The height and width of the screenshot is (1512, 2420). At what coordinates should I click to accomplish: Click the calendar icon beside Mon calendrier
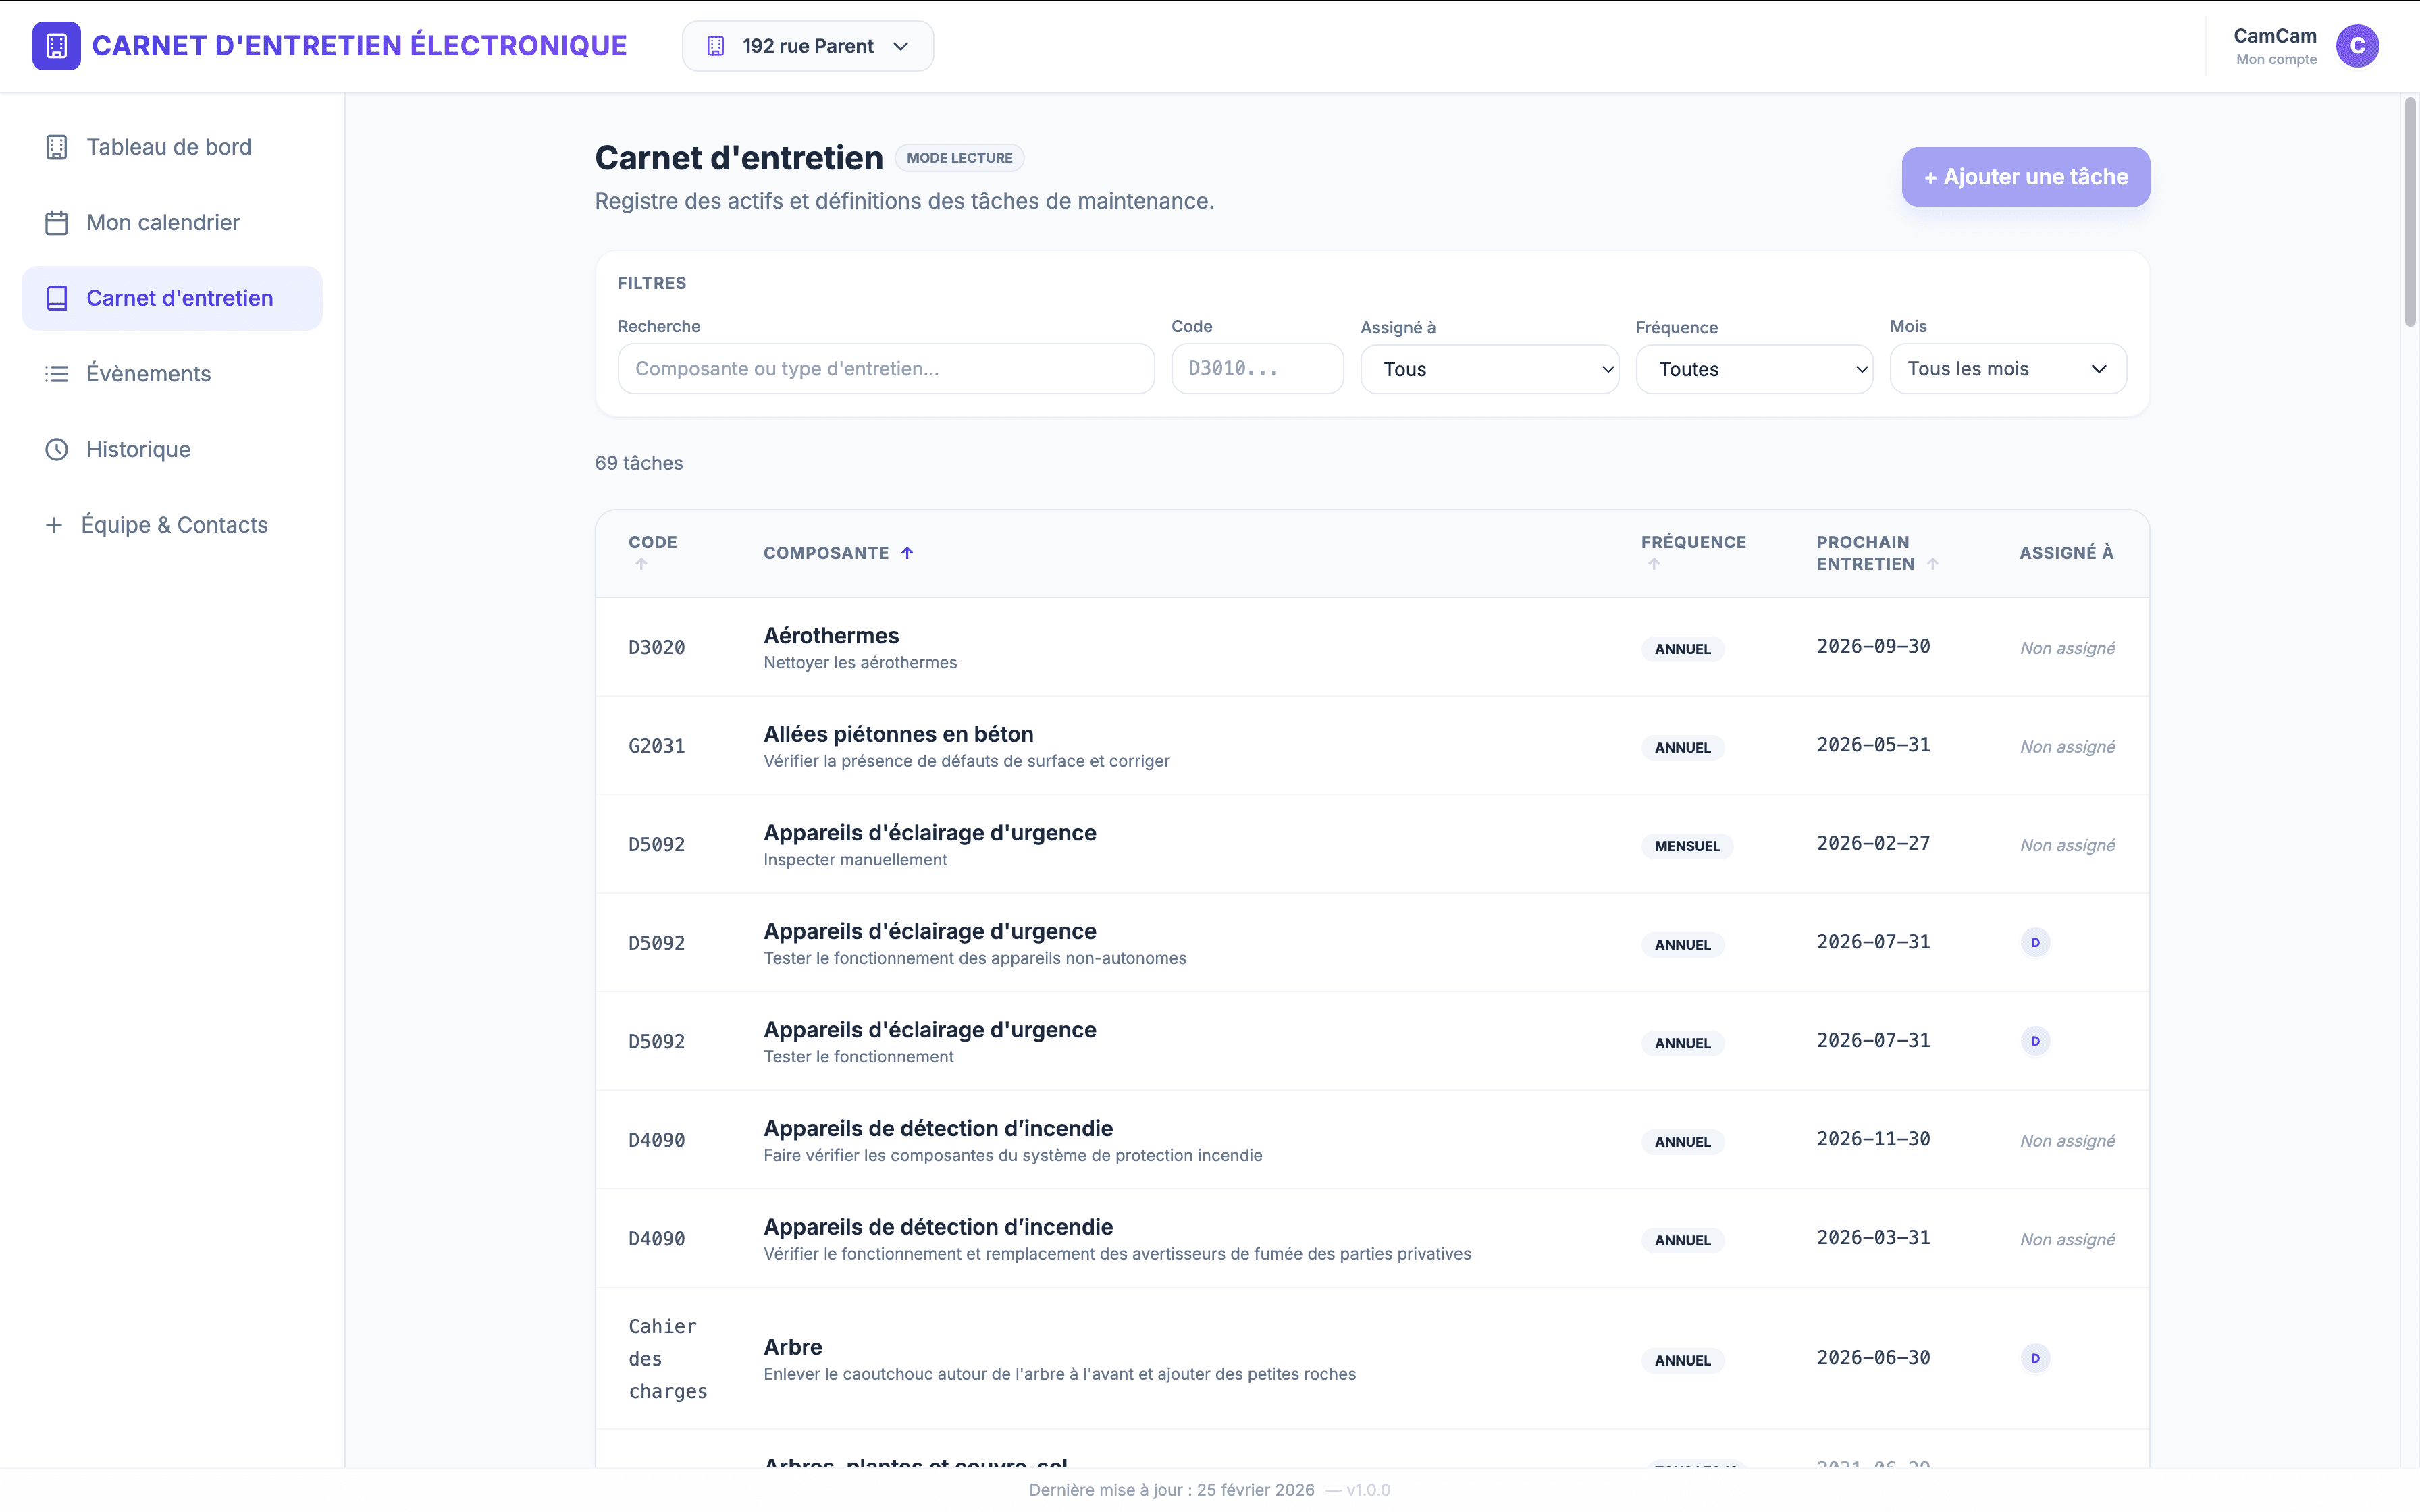tap(57, 222)
